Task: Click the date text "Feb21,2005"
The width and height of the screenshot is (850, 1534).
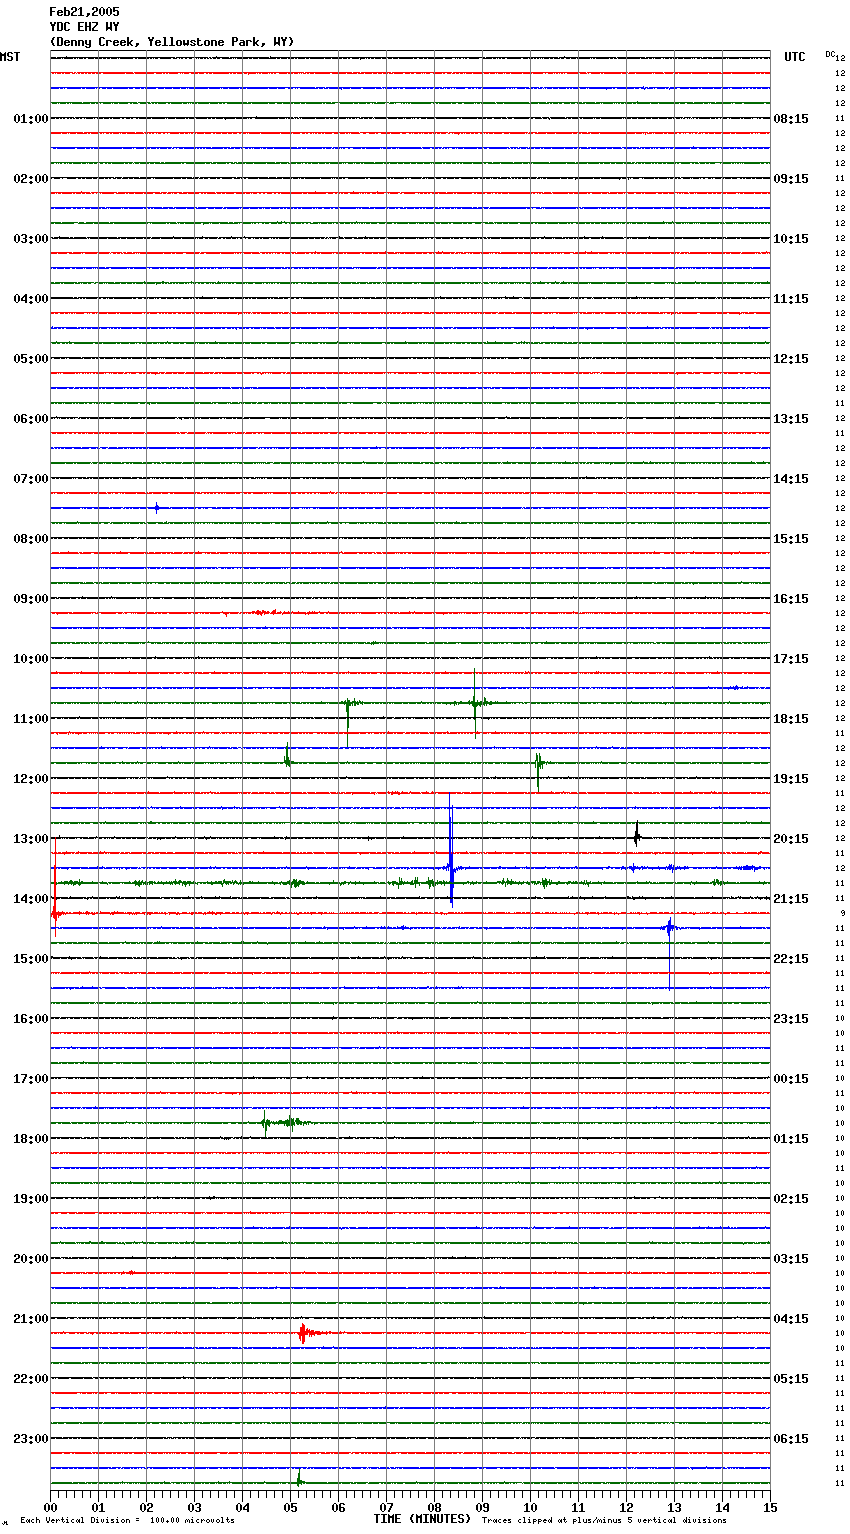Action: 84,12
